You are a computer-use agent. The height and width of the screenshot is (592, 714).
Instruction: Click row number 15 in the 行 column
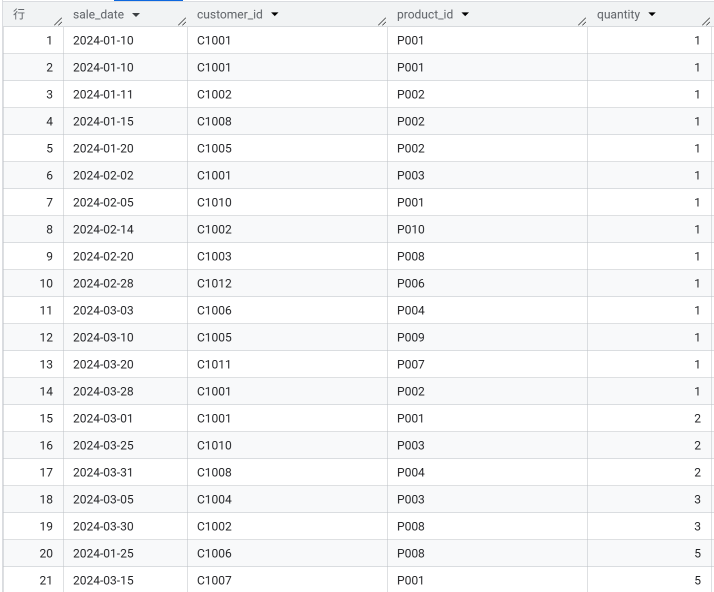pyautogui.click(x=46, y=419)
